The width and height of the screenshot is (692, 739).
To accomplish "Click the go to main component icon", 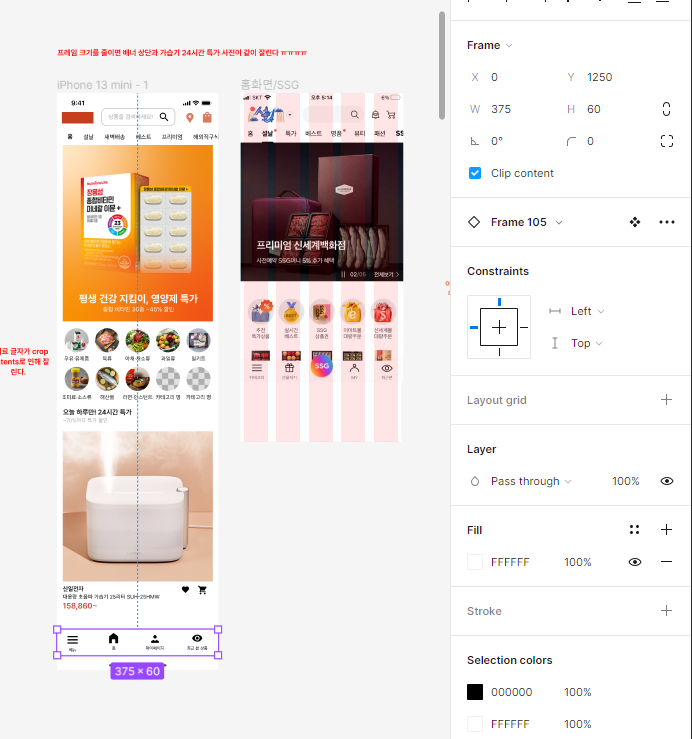I will (x=635, y=222).
